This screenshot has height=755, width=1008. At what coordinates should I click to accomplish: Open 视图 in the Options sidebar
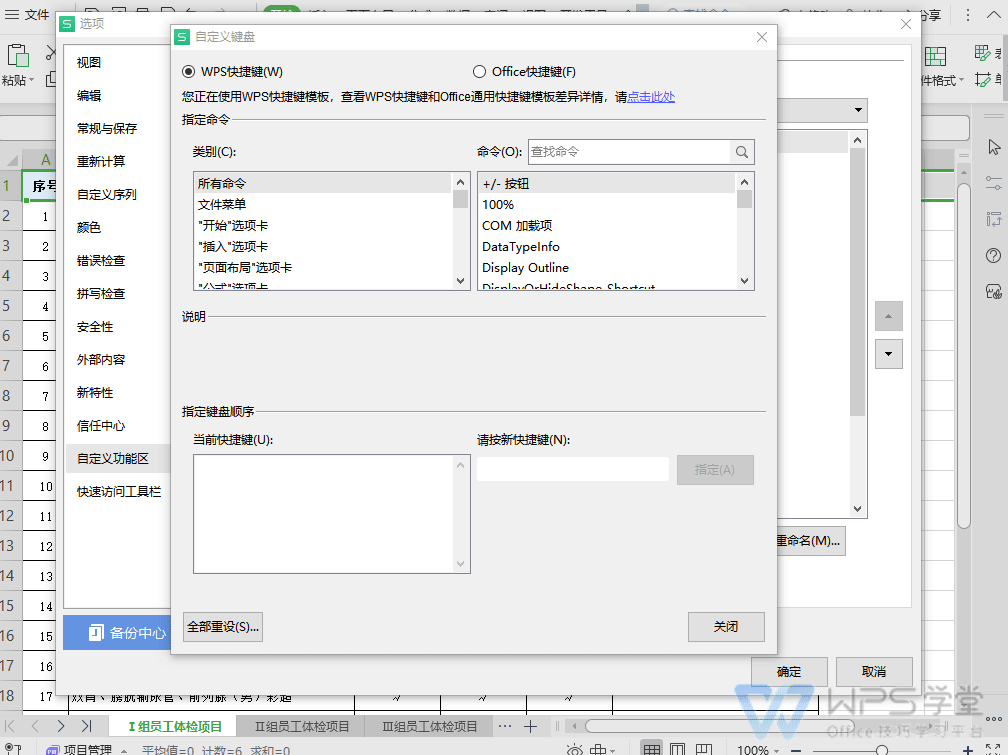tap(89, 62)
